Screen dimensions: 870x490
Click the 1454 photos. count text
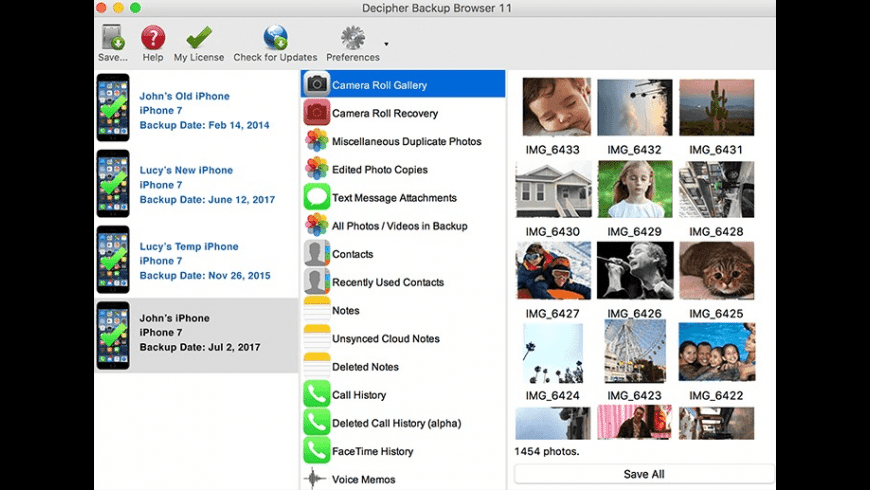coord(547,452)
